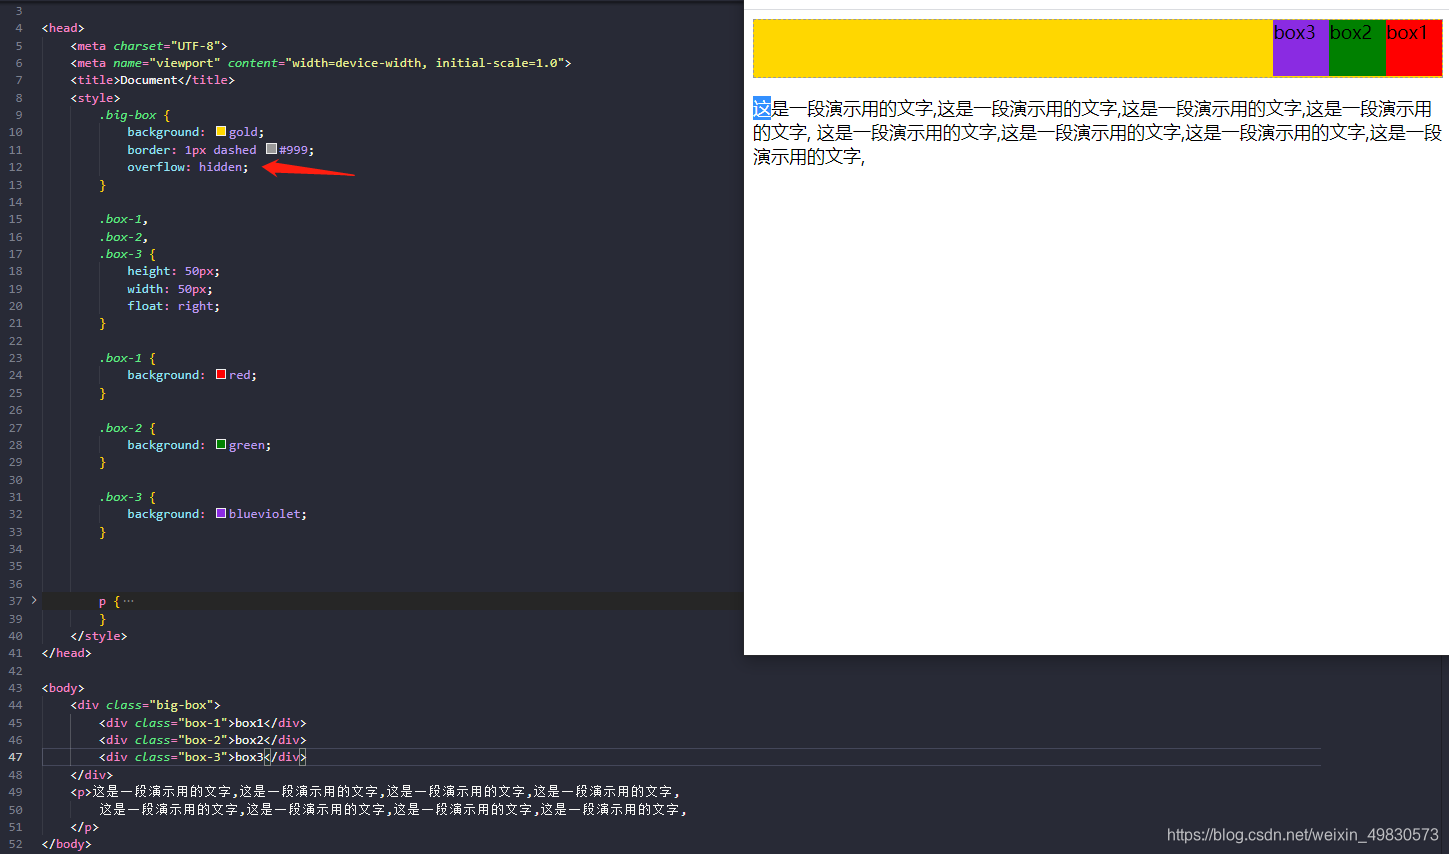This screenshot has width=1449, height=854.
Task: Expand the folded p rule on line 37
Action: pos(34,600)
